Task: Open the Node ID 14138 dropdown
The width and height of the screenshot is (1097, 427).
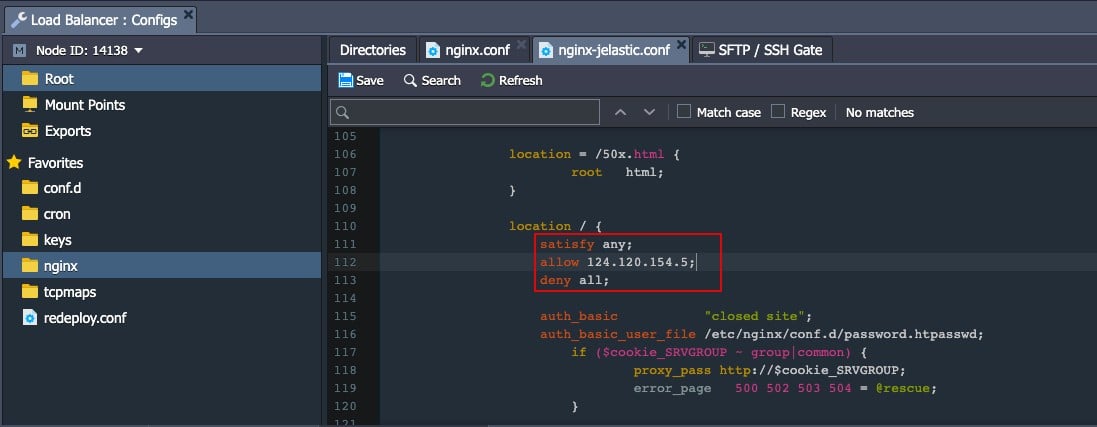Action: pos(90,50)
